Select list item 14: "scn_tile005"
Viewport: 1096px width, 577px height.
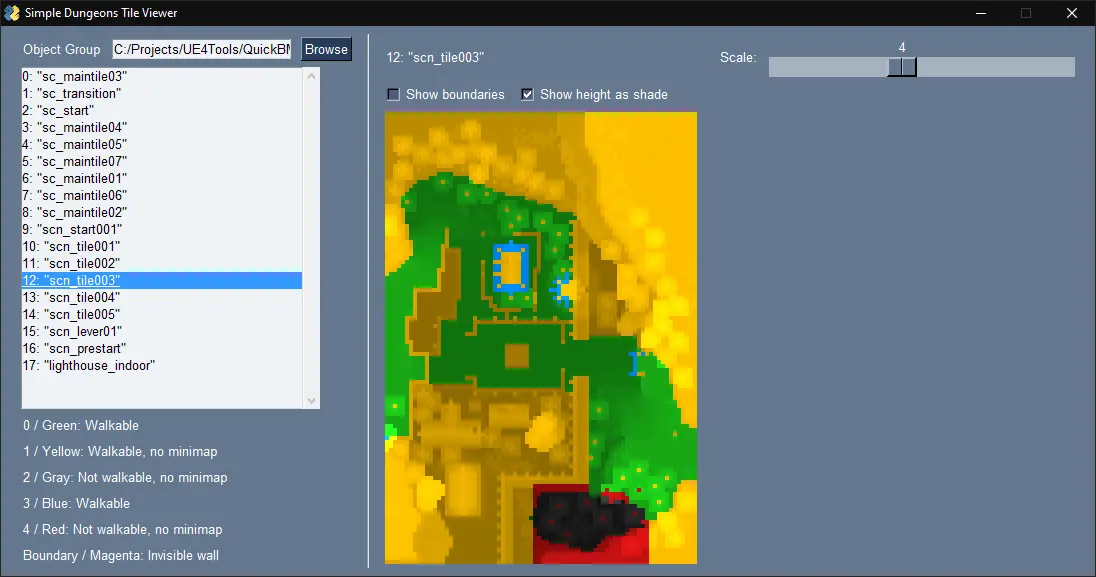pyautogui.click(x=162, y=315)
